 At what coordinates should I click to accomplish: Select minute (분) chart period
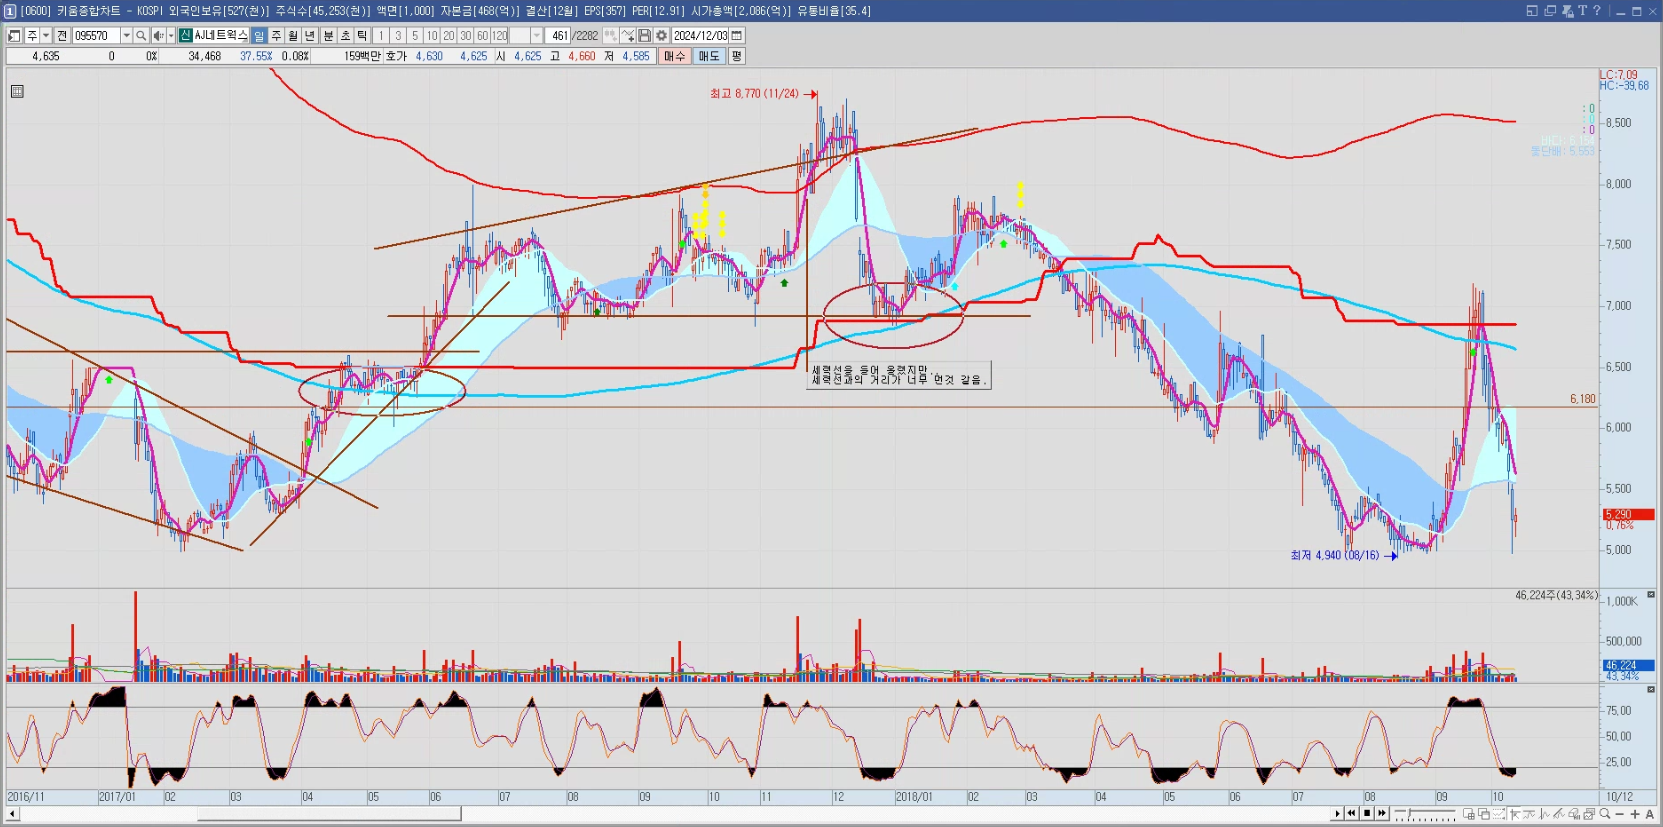[328, 35]
